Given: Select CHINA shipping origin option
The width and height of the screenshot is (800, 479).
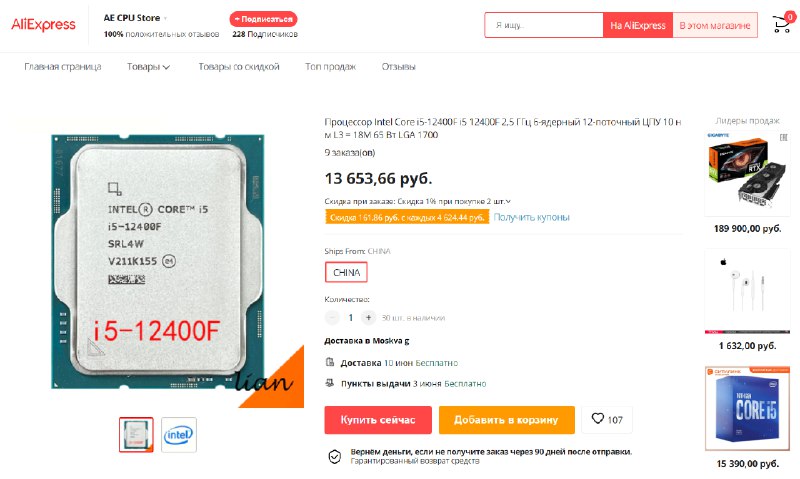Looking at the screenshot, I should pos(346,272).
